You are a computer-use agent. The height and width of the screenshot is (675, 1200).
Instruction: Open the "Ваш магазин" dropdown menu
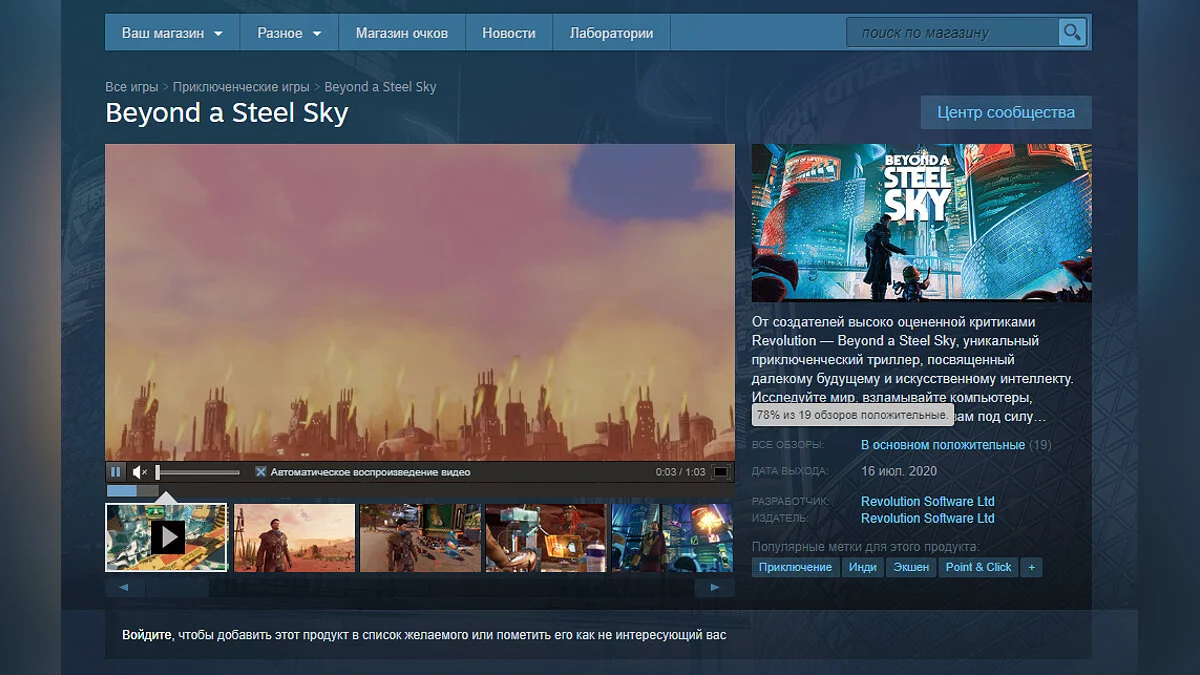click(x=172, y=33)
